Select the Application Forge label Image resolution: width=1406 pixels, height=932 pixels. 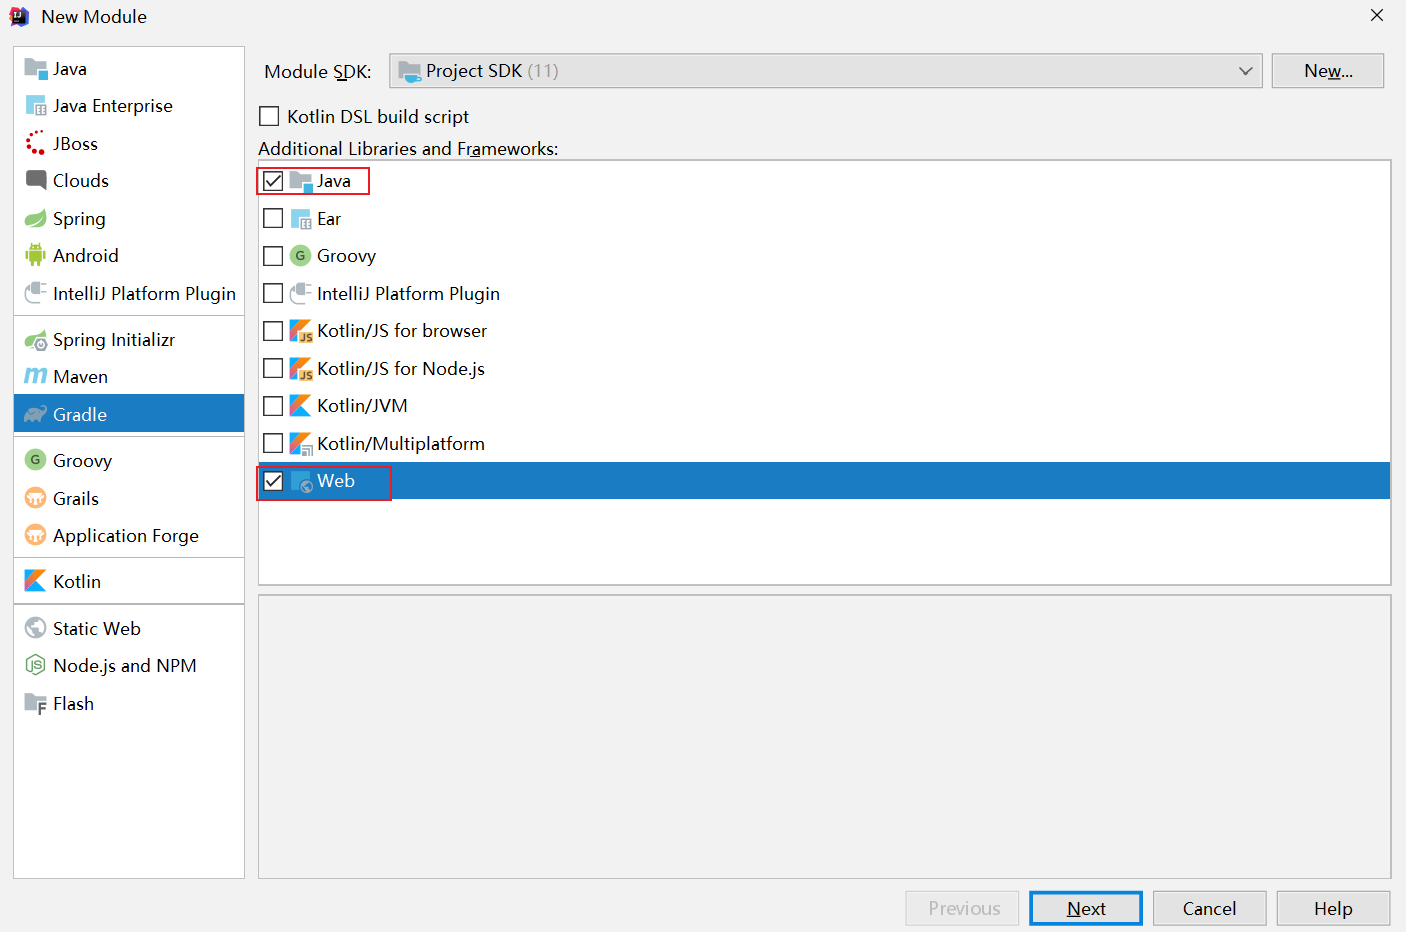126,535
